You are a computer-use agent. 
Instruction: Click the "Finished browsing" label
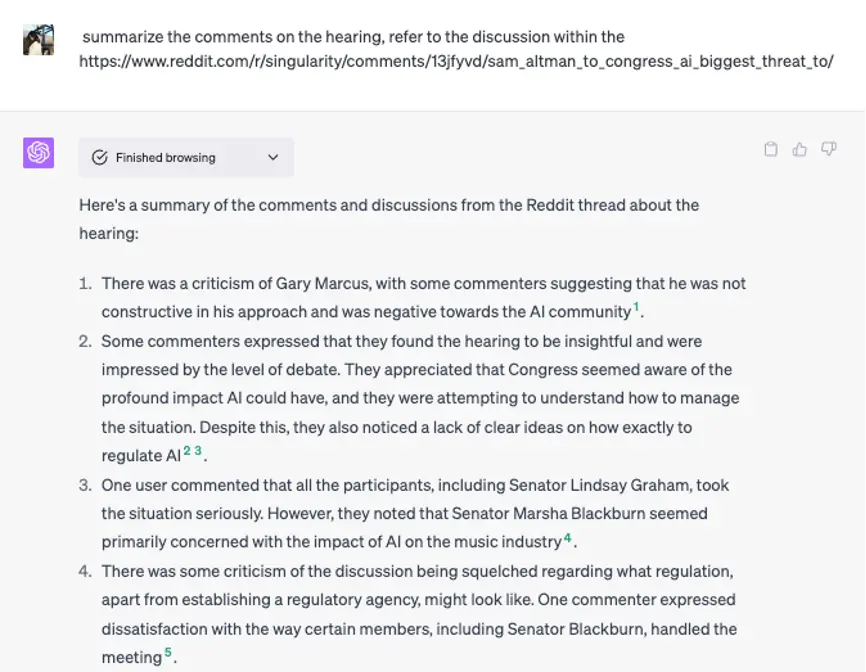tap(165, 158)
